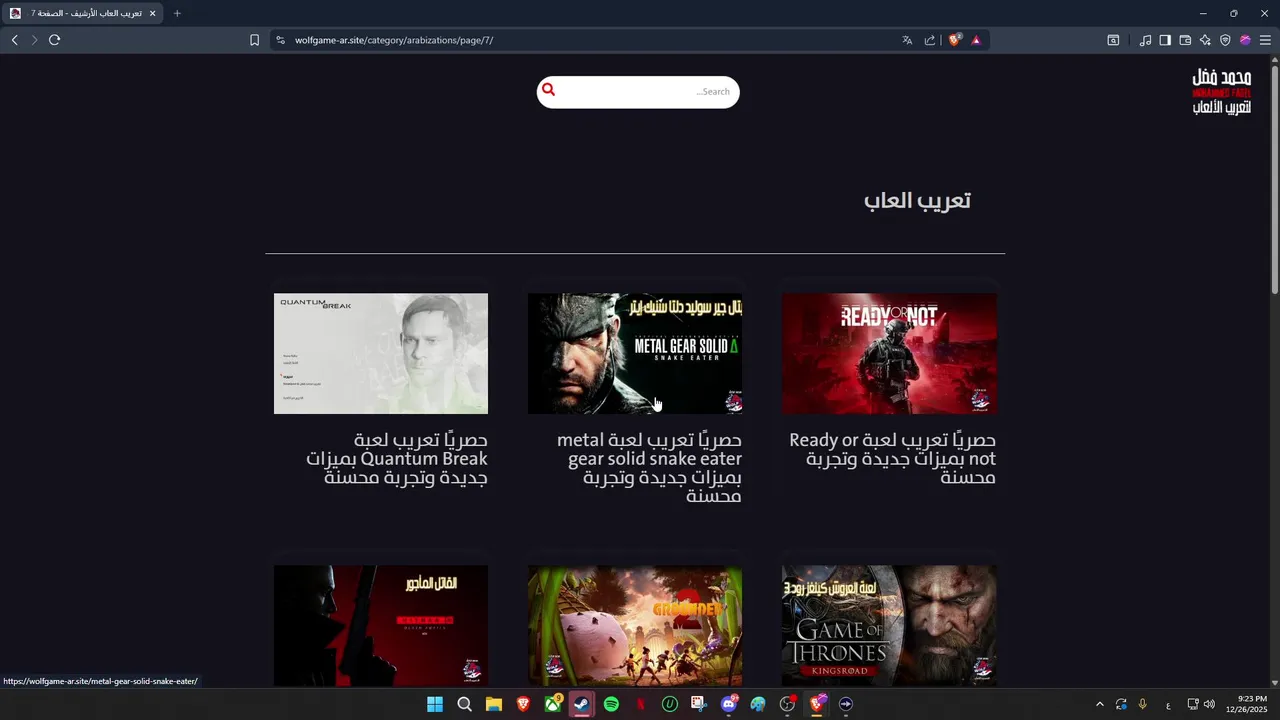This screenshot has width=1280, height=720.
Task: Open Leo AI sparkle icon
Action: tap(1205, 40)
